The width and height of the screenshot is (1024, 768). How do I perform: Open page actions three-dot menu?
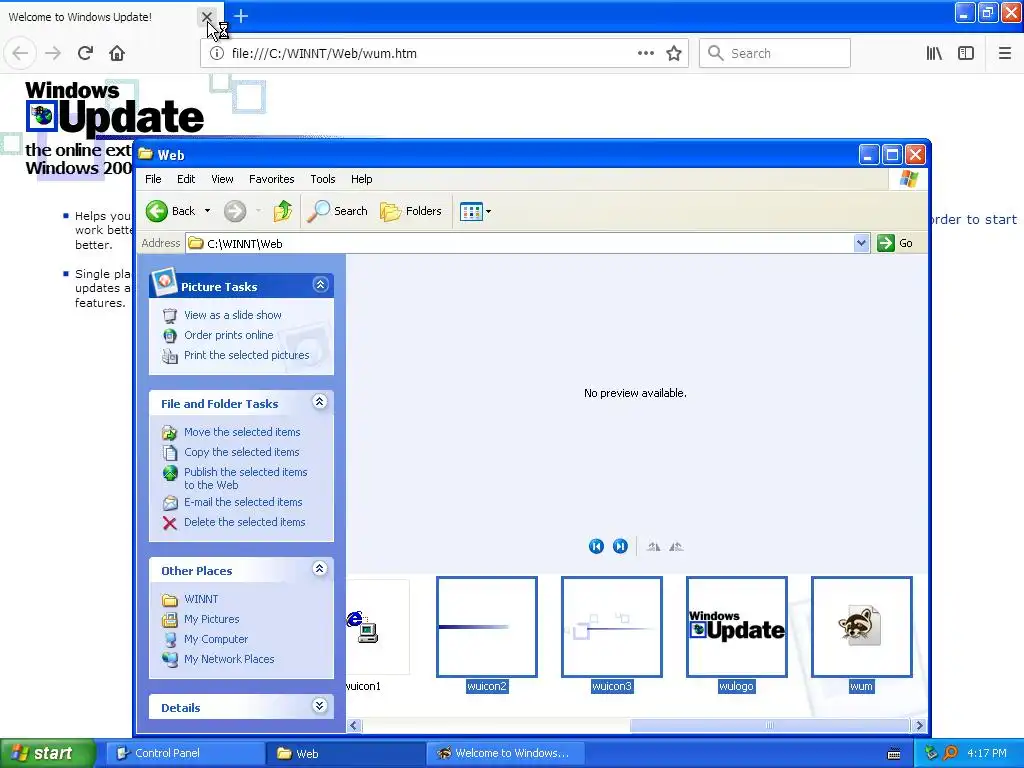(x=646, y=53)
